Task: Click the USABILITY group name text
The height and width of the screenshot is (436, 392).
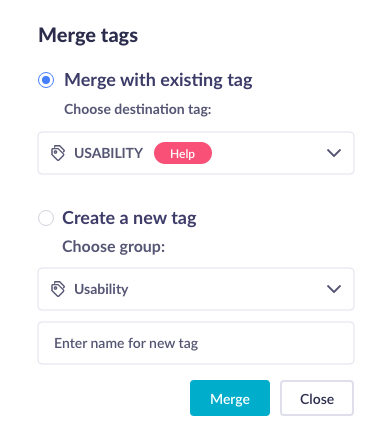Action: (108, 153)
